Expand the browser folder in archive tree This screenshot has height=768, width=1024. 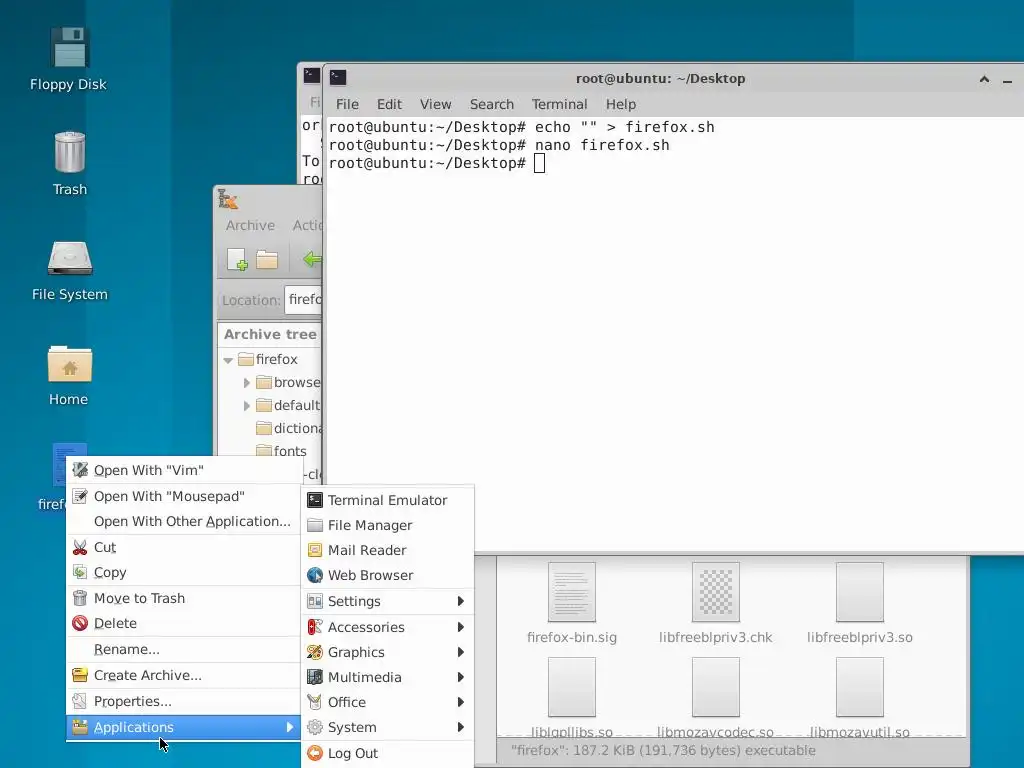tap(247, 383)
